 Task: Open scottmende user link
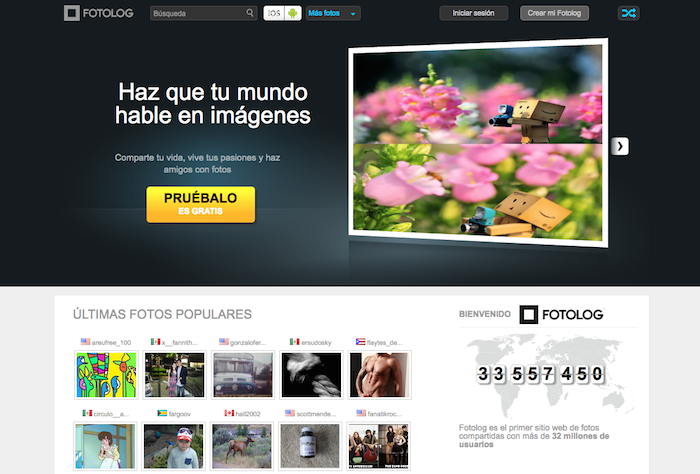316,414
